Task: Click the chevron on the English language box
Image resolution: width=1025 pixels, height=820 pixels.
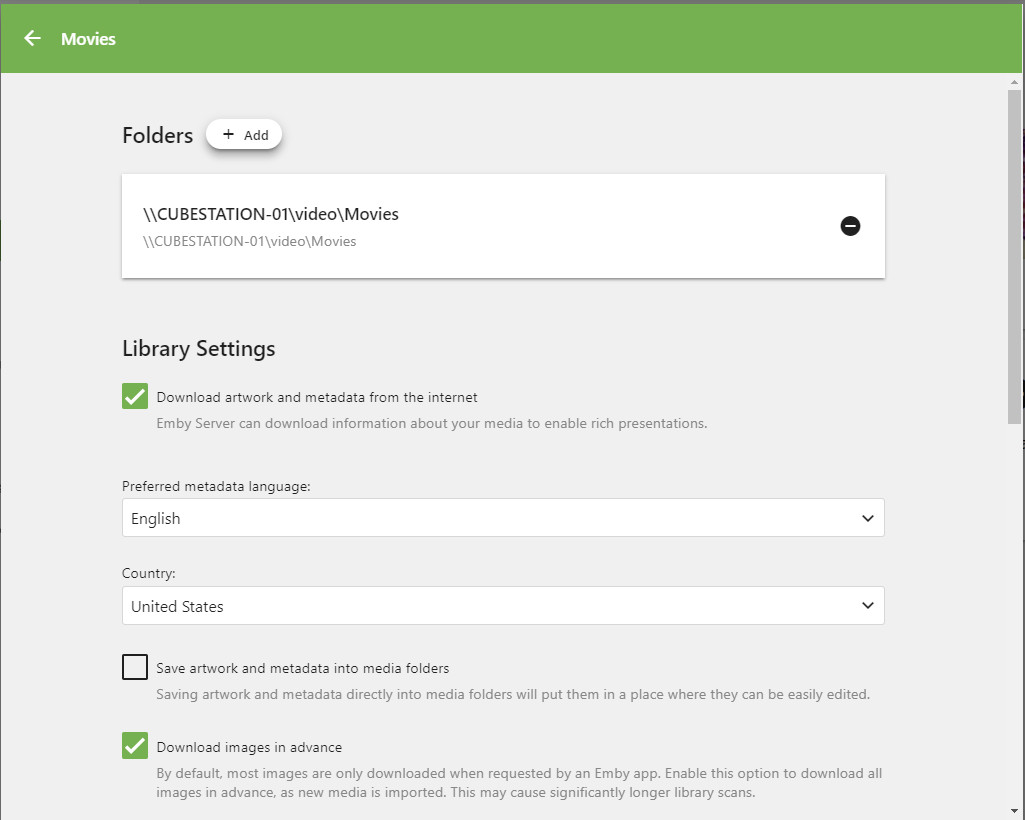Action: click(x=867, y=518)
